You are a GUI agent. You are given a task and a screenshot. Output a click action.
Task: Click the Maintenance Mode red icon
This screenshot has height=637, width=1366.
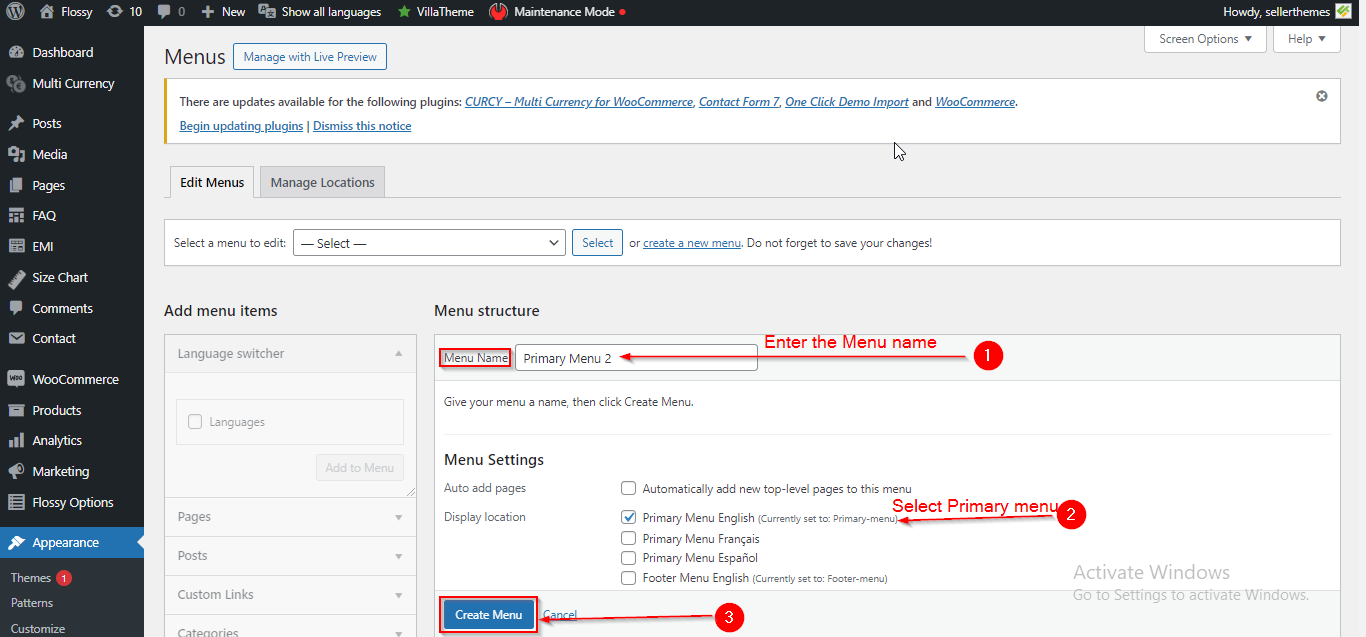point(498,12)
